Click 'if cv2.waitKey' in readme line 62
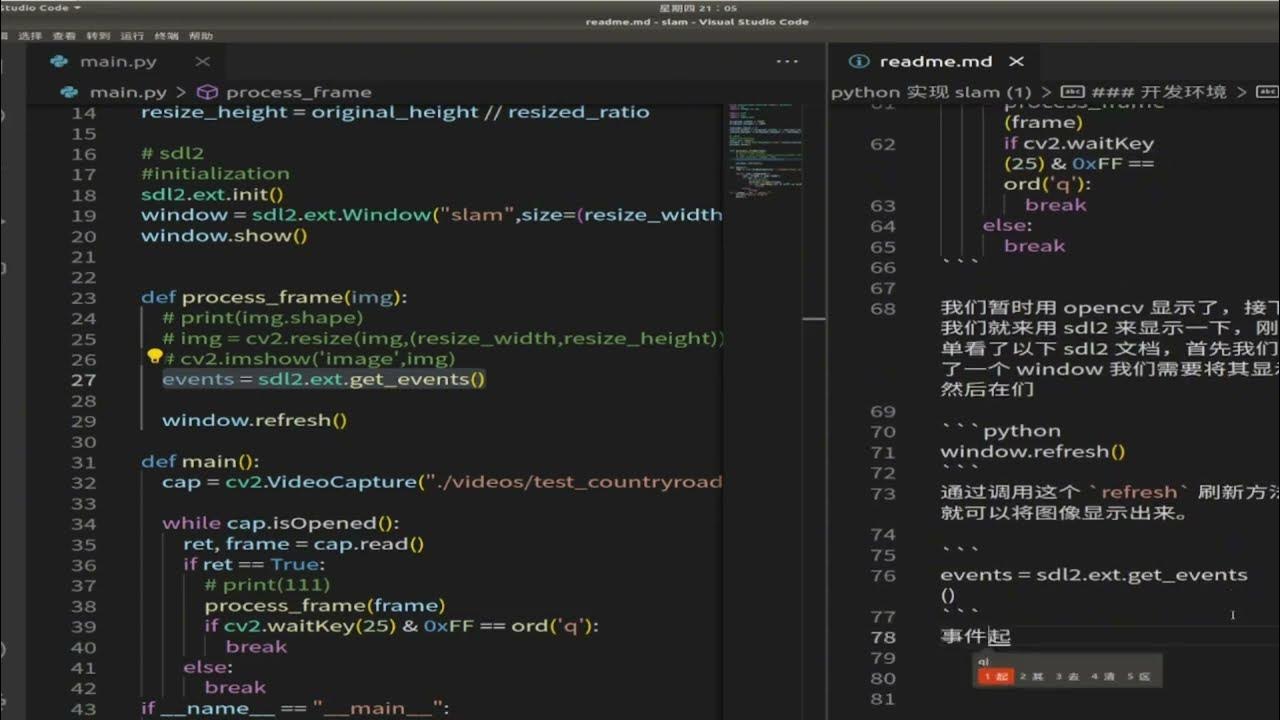Viewport: 1280px width, 720px height. (x=1079, y=143)
